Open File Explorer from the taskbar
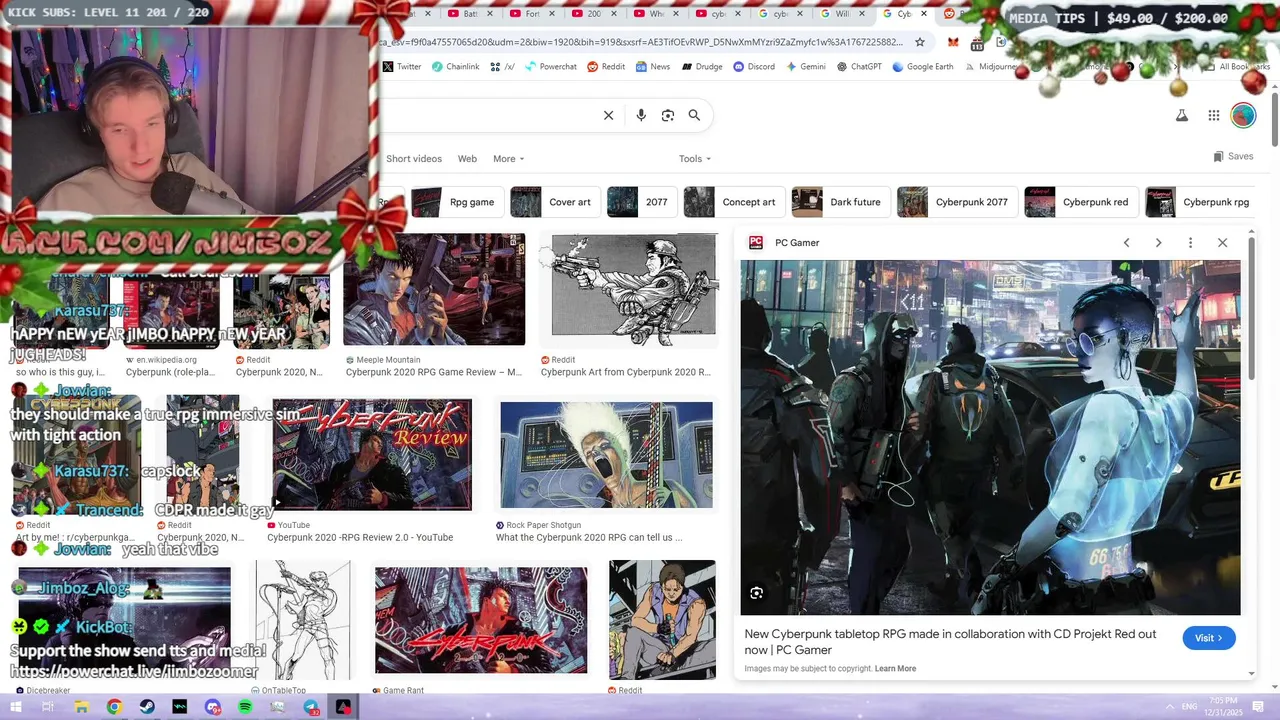This screenshot has height=720, width=1280. point(81,707)
